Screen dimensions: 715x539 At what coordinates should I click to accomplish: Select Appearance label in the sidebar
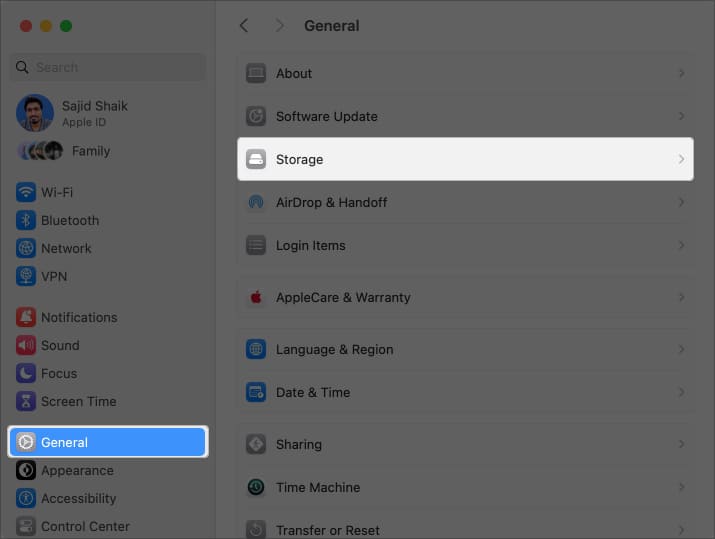(x=78, y=470)
